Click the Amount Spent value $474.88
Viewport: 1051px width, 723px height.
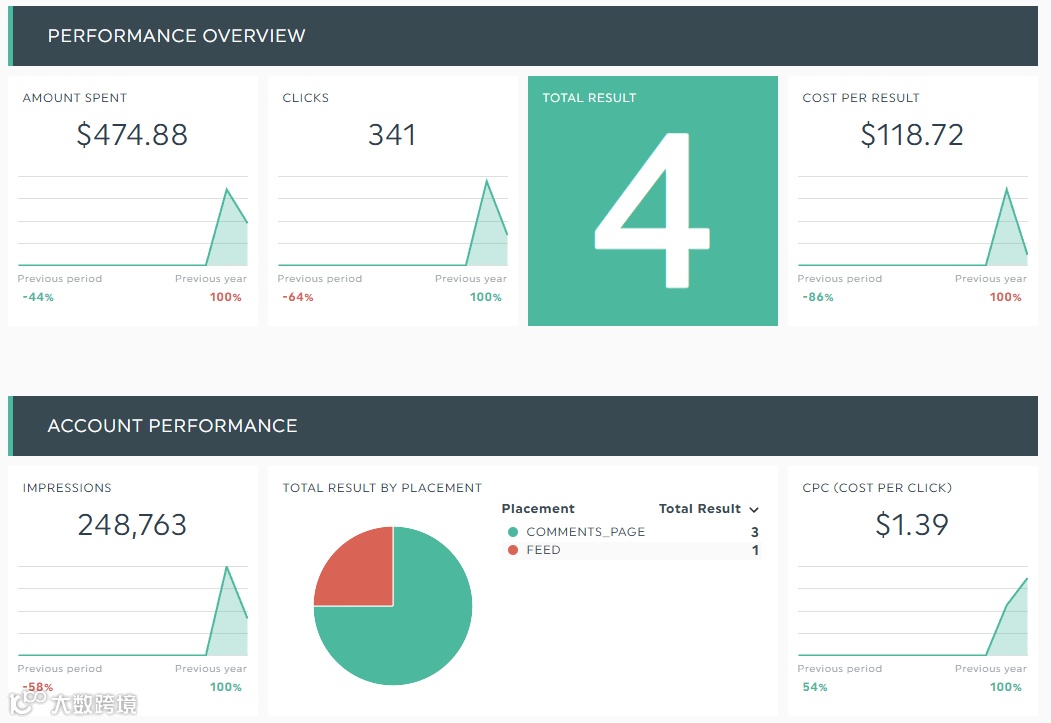132,135
